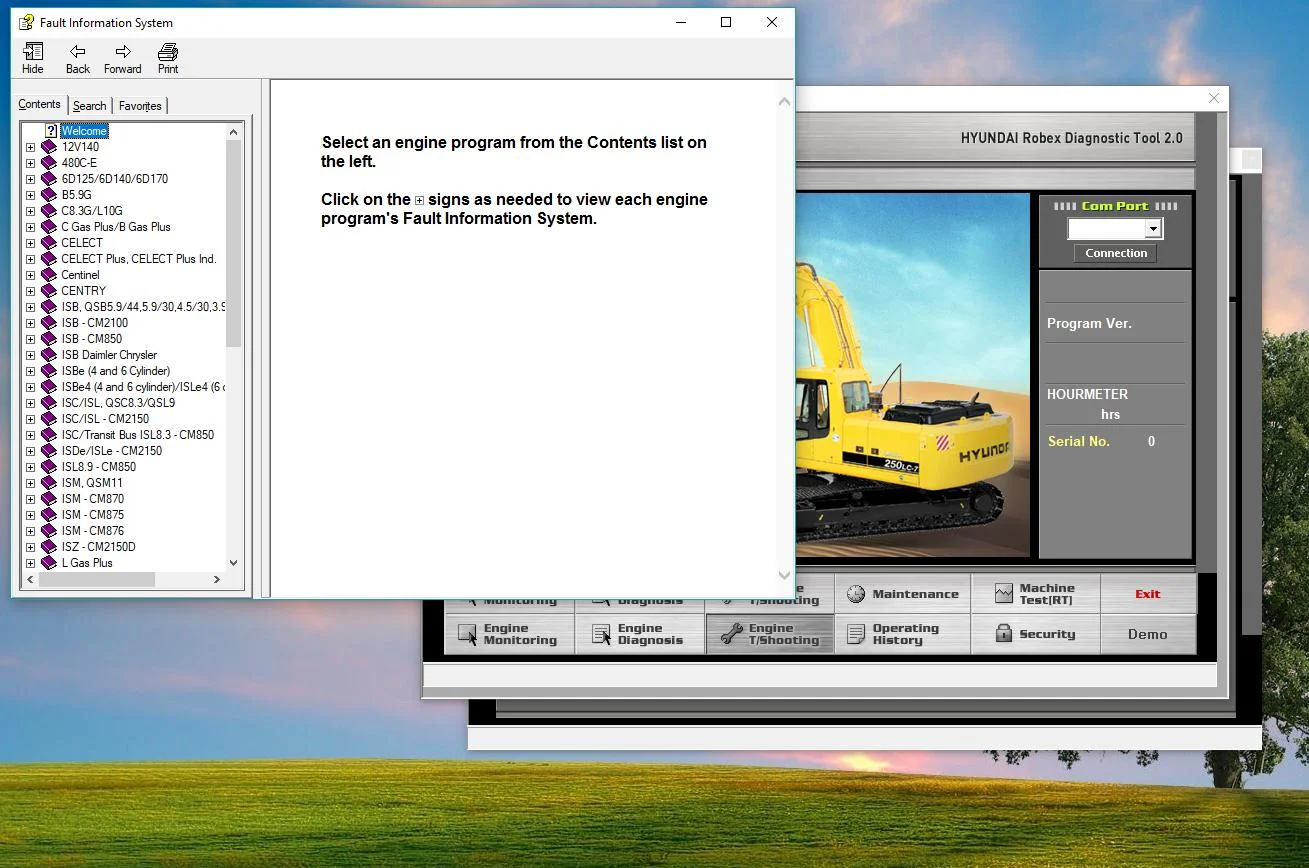Switch to the Favorites tab
1309x868 pixels.
[140, 106]
